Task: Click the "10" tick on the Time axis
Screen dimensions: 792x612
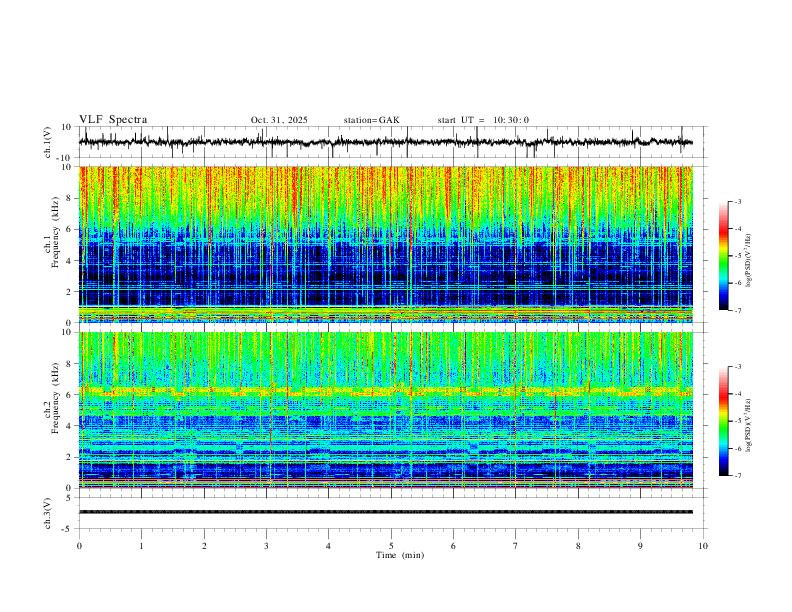Action: [703, 546]
